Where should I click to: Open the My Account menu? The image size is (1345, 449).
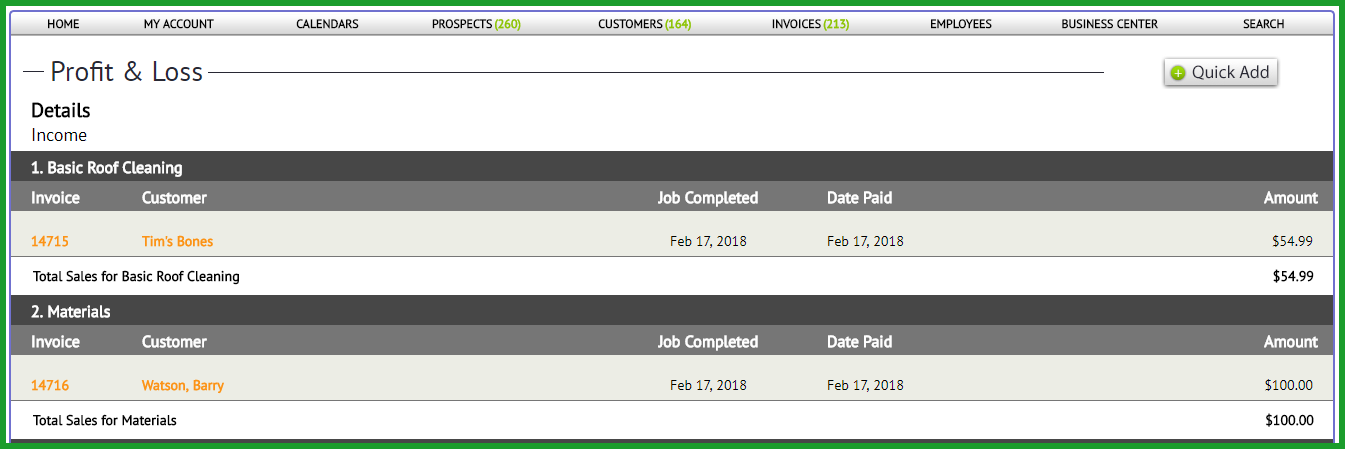[178, 24]
